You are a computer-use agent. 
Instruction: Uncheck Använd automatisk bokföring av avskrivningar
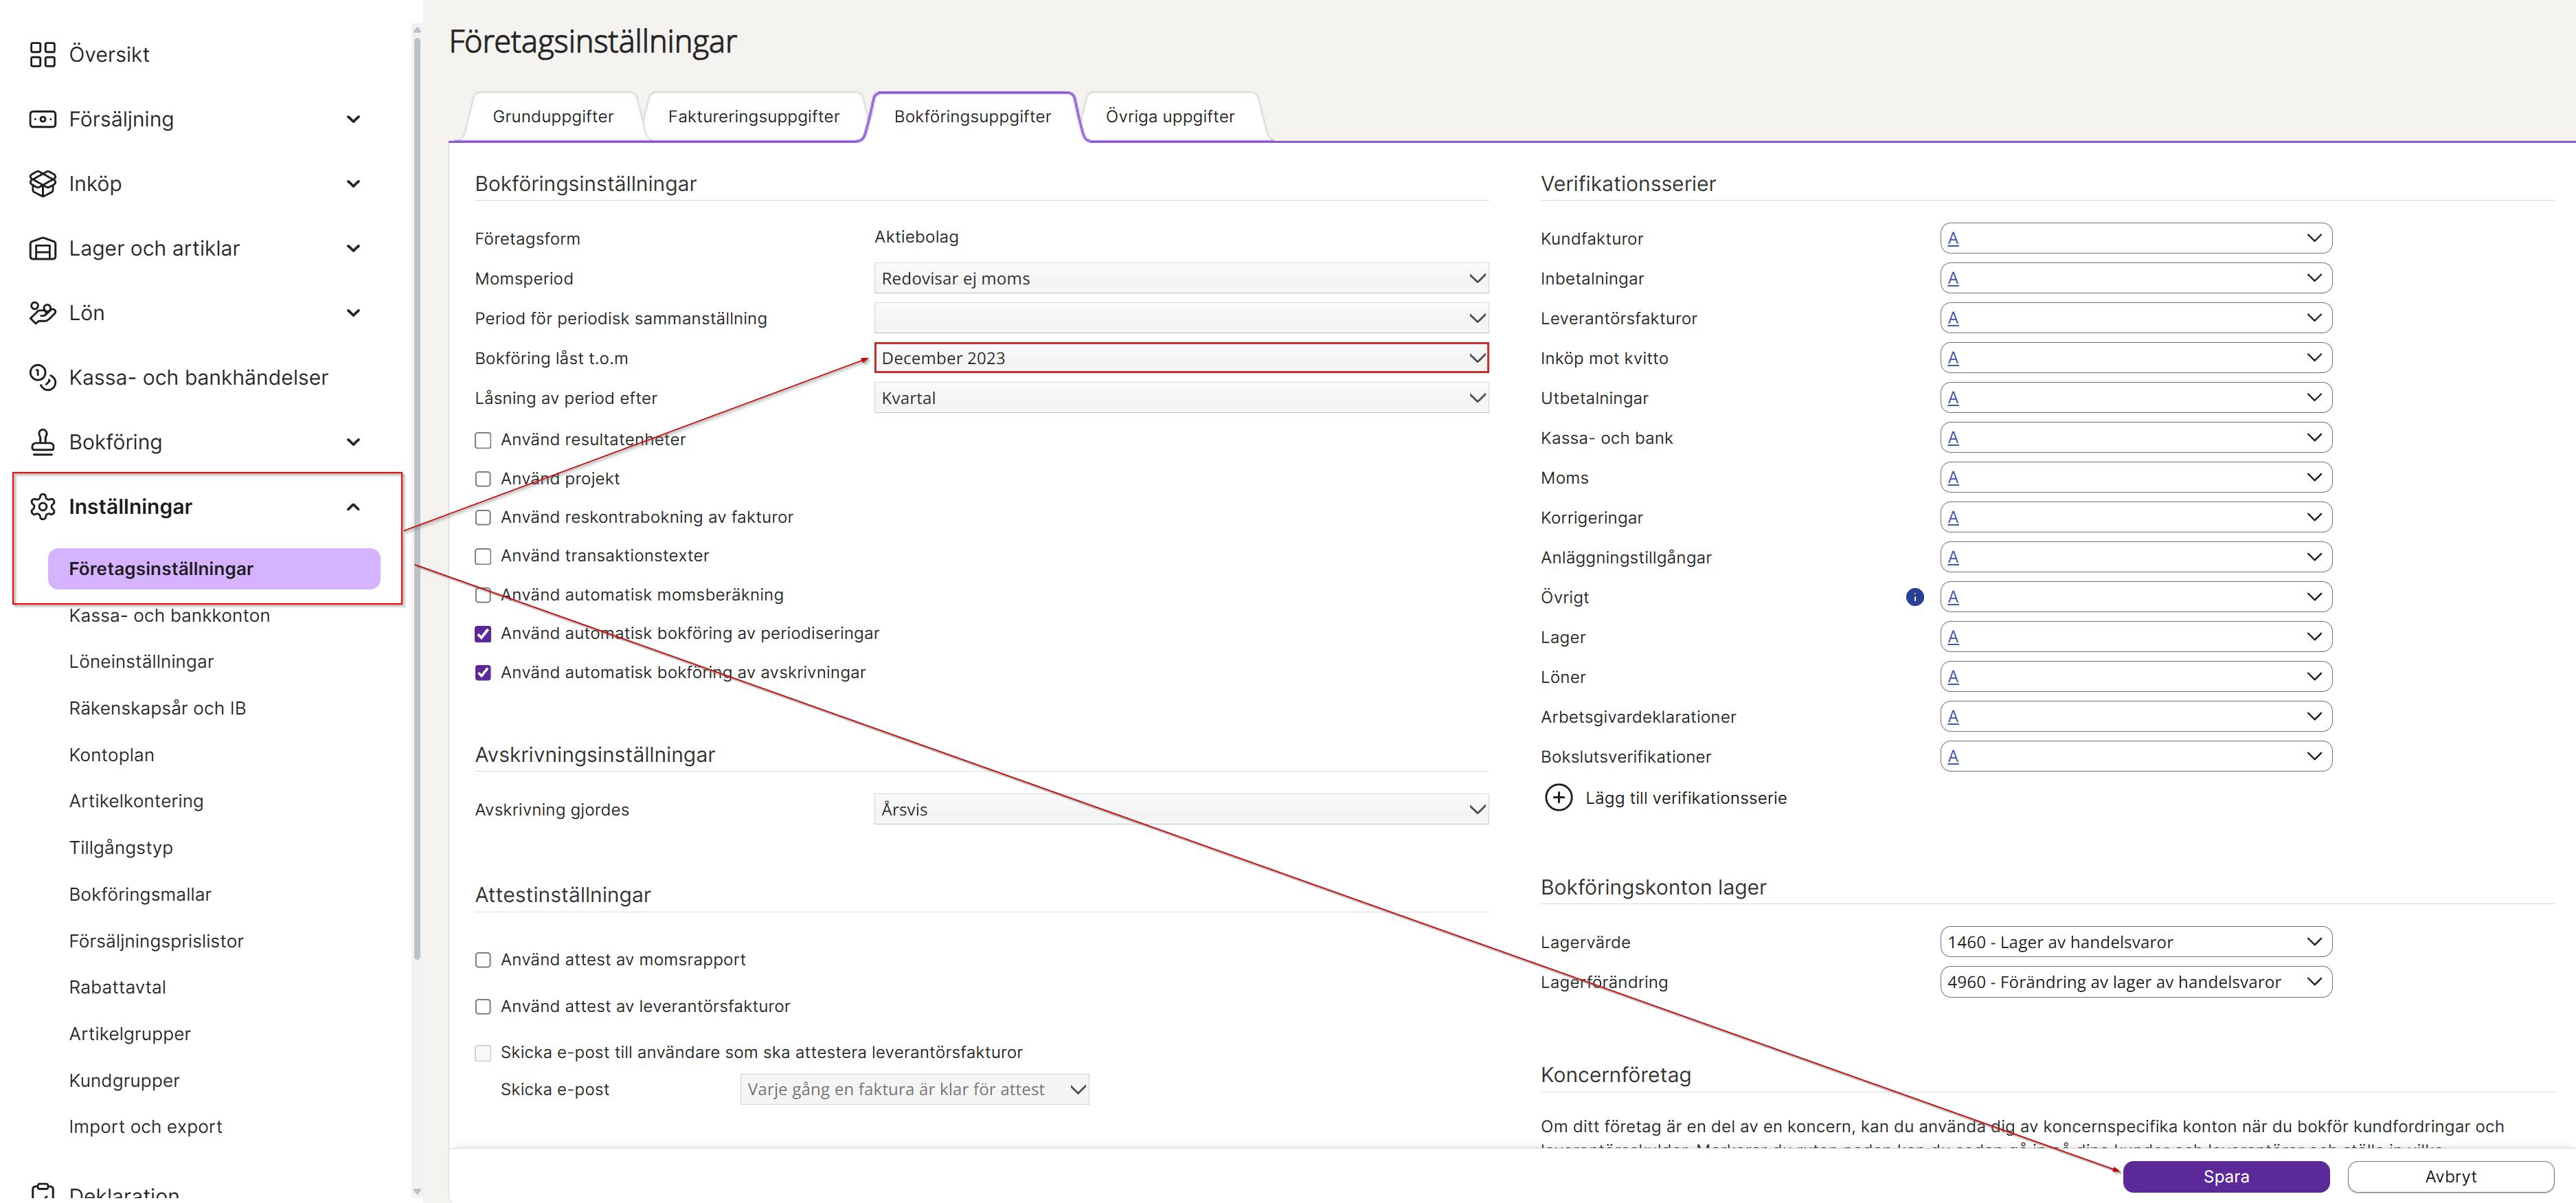pyautogui.click(x=483, y=672)
